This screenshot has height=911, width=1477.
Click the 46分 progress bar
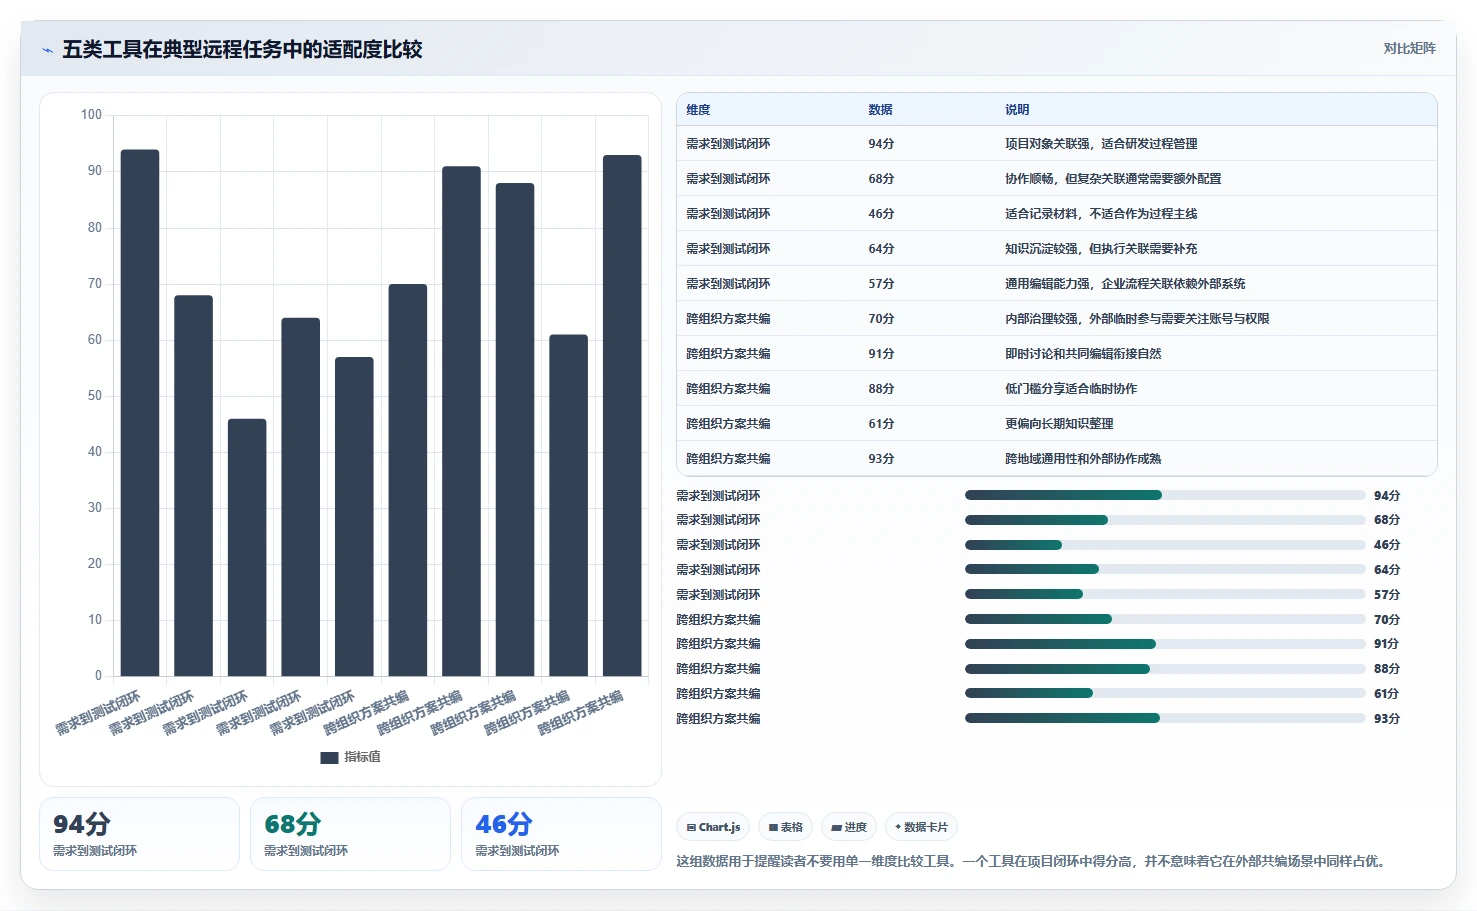(1165, 545)
